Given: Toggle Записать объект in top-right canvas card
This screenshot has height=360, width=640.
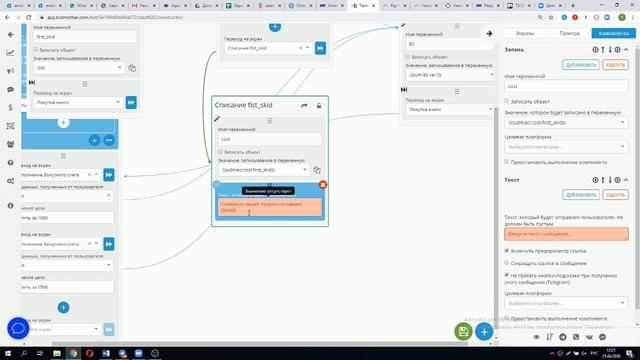Looking at the screenshot, I should (408, 56).
